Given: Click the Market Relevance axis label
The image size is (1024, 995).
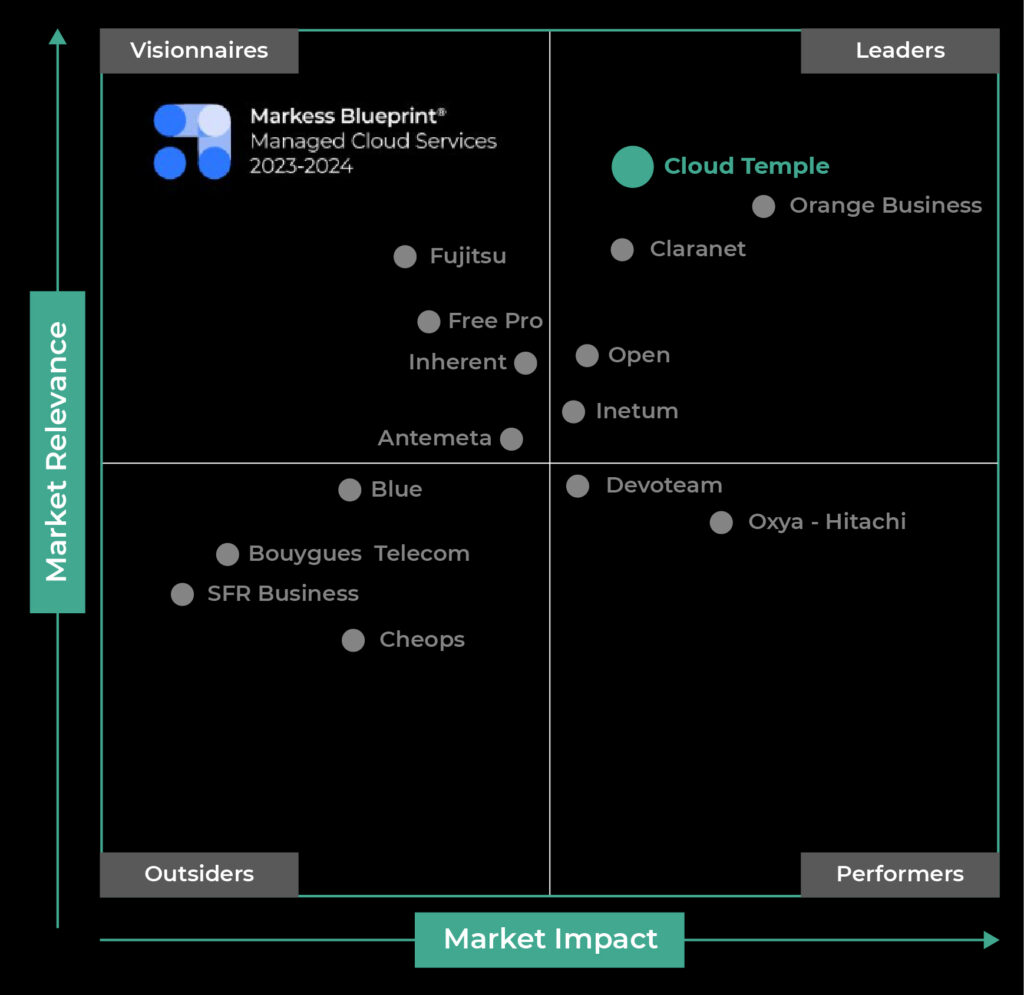Looking at the screenshot, I should pyautogui.click(x=57, y=452).
